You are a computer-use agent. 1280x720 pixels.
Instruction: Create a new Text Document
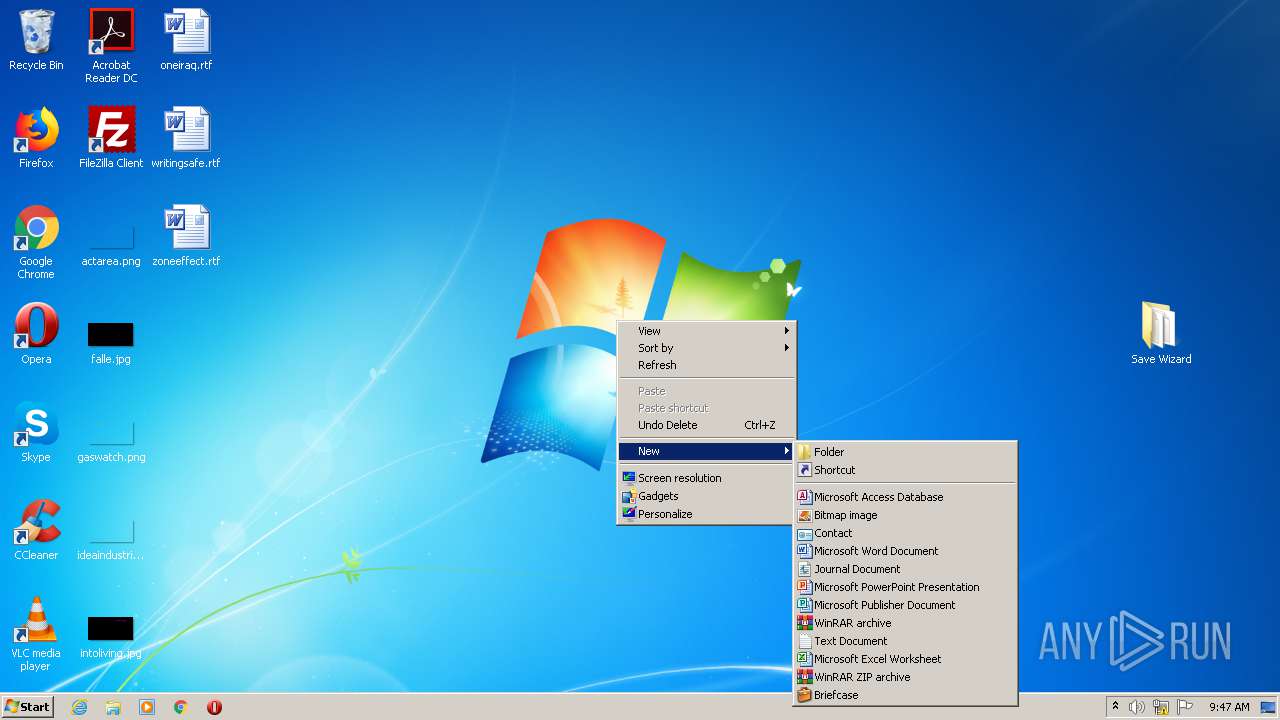click(x=905, y=641)
